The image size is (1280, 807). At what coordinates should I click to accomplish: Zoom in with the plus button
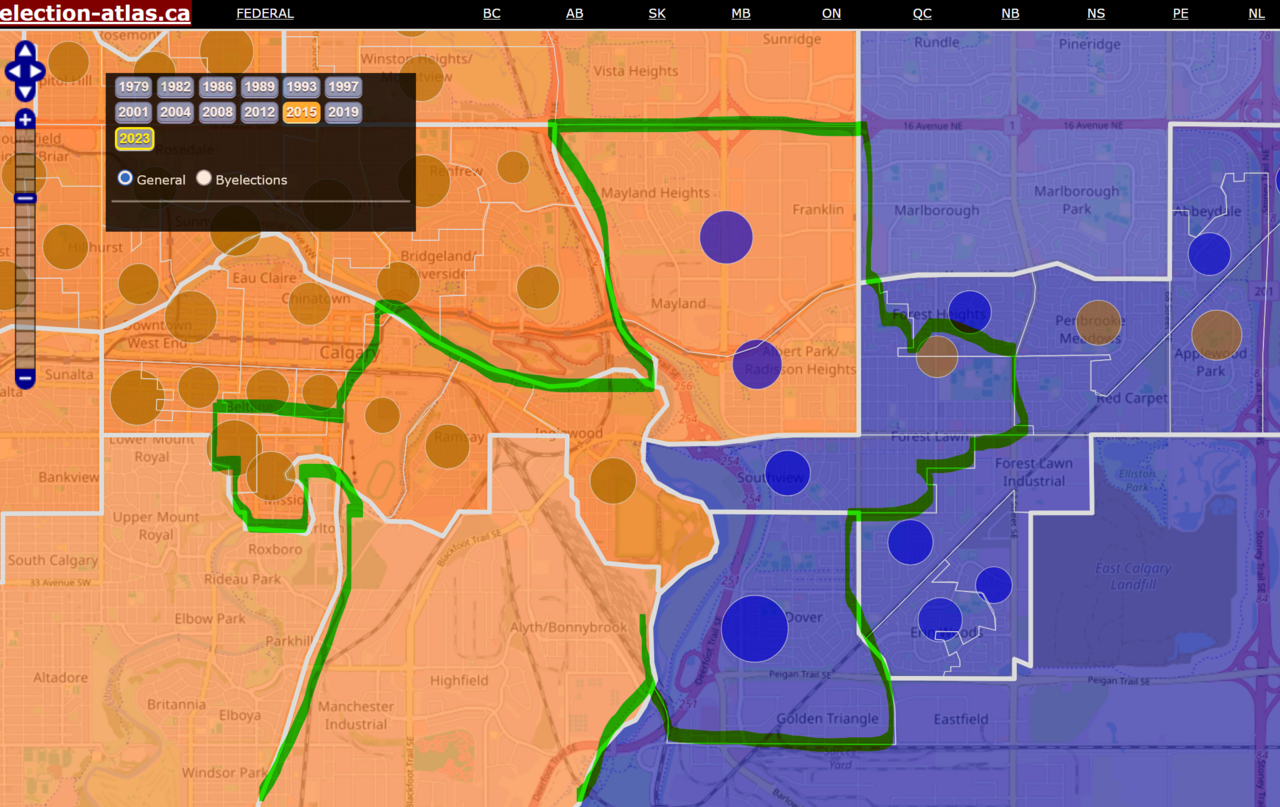pos(25,121)
